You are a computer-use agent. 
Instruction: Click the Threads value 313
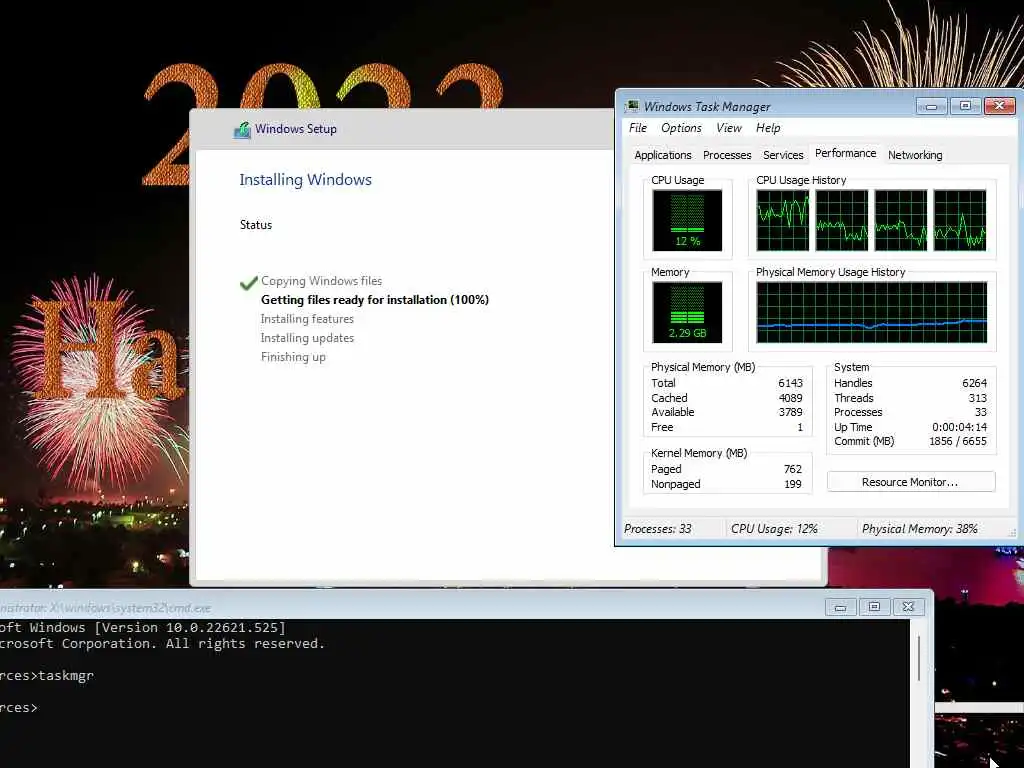[978, 398]
